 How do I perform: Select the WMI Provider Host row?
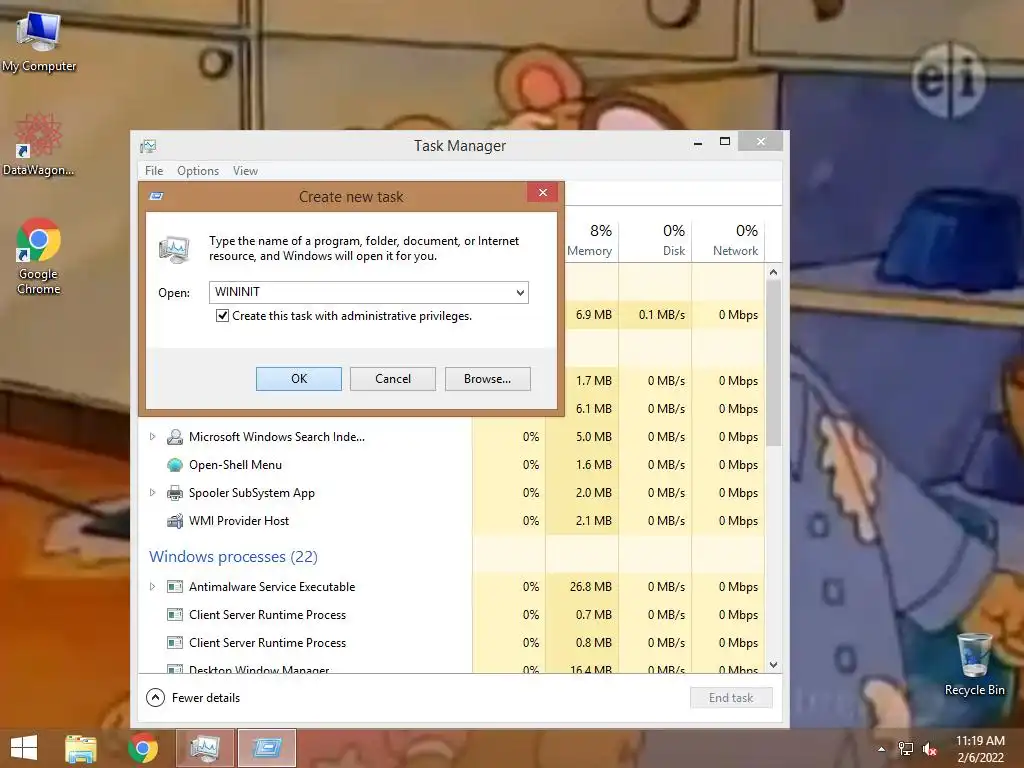point(451,521)
